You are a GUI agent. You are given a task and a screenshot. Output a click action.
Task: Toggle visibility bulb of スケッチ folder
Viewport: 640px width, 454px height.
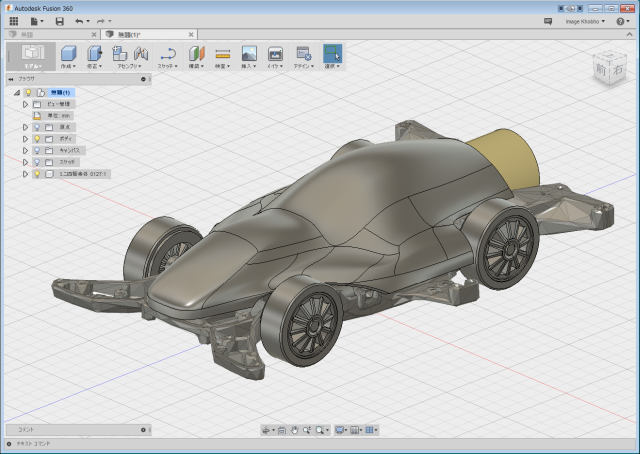point(37,162)
